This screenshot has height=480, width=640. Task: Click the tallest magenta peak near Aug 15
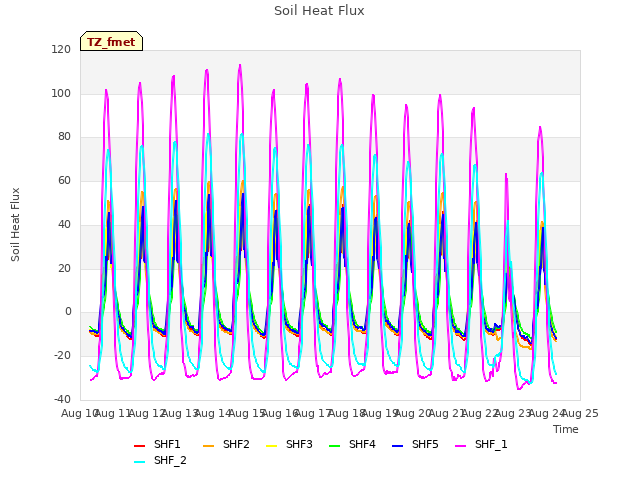240,65
